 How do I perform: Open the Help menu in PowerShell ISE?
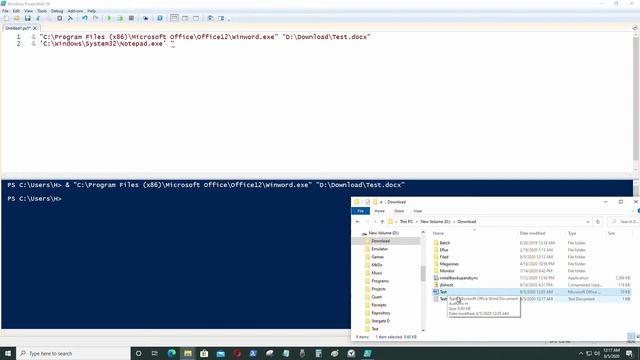pos(91,11)
